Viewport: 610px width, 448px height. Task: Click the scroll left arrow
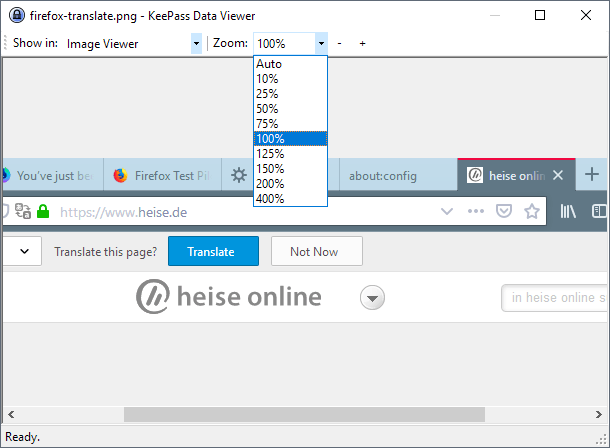click(x=11, y=414)
